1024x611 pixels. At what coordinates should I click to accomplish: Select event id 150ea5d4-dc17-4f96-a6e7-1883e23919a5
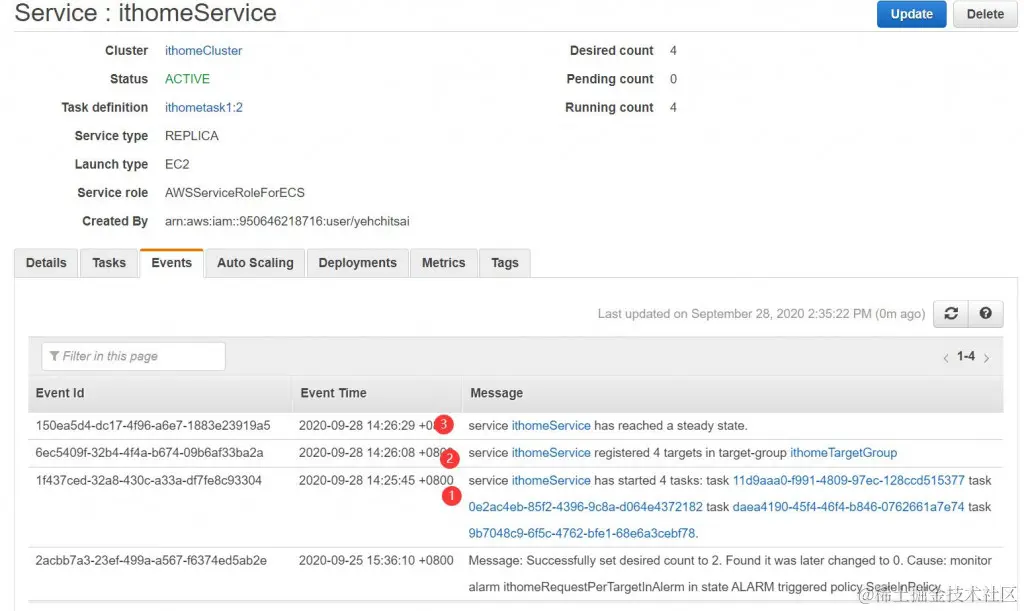pos(153,426)
